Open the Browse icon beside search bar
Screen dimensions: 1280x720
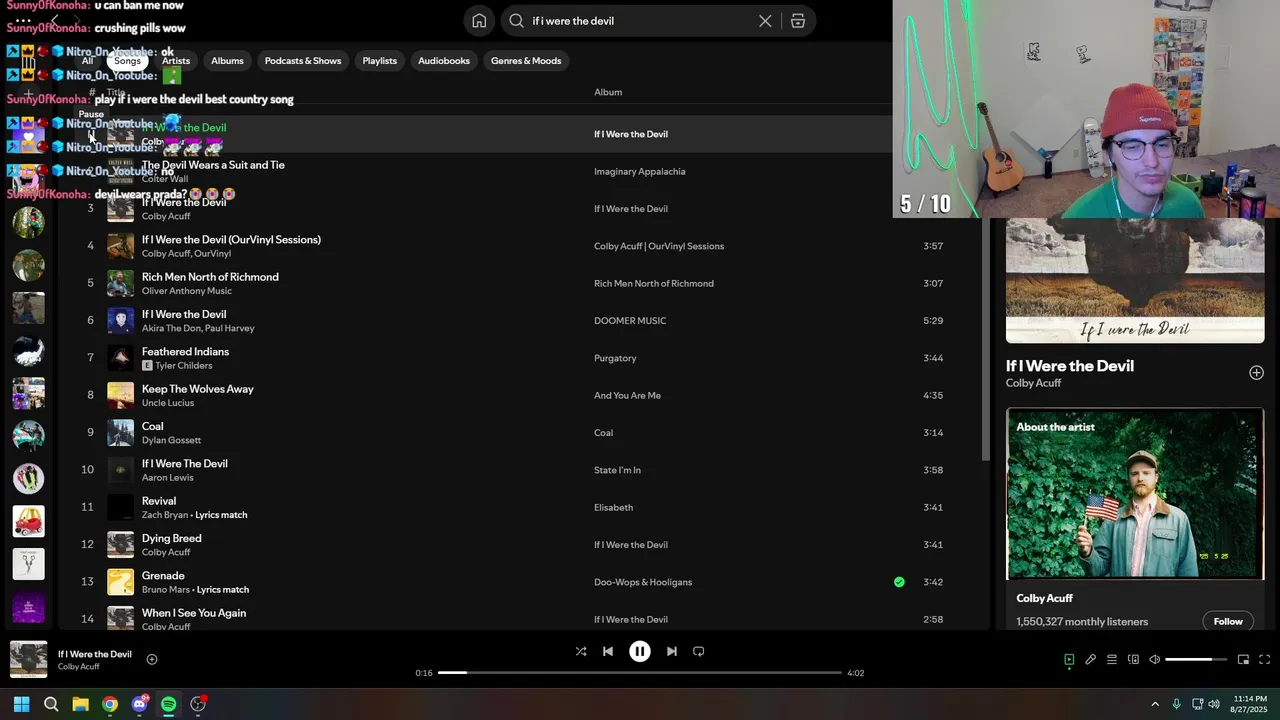(798, 20)
